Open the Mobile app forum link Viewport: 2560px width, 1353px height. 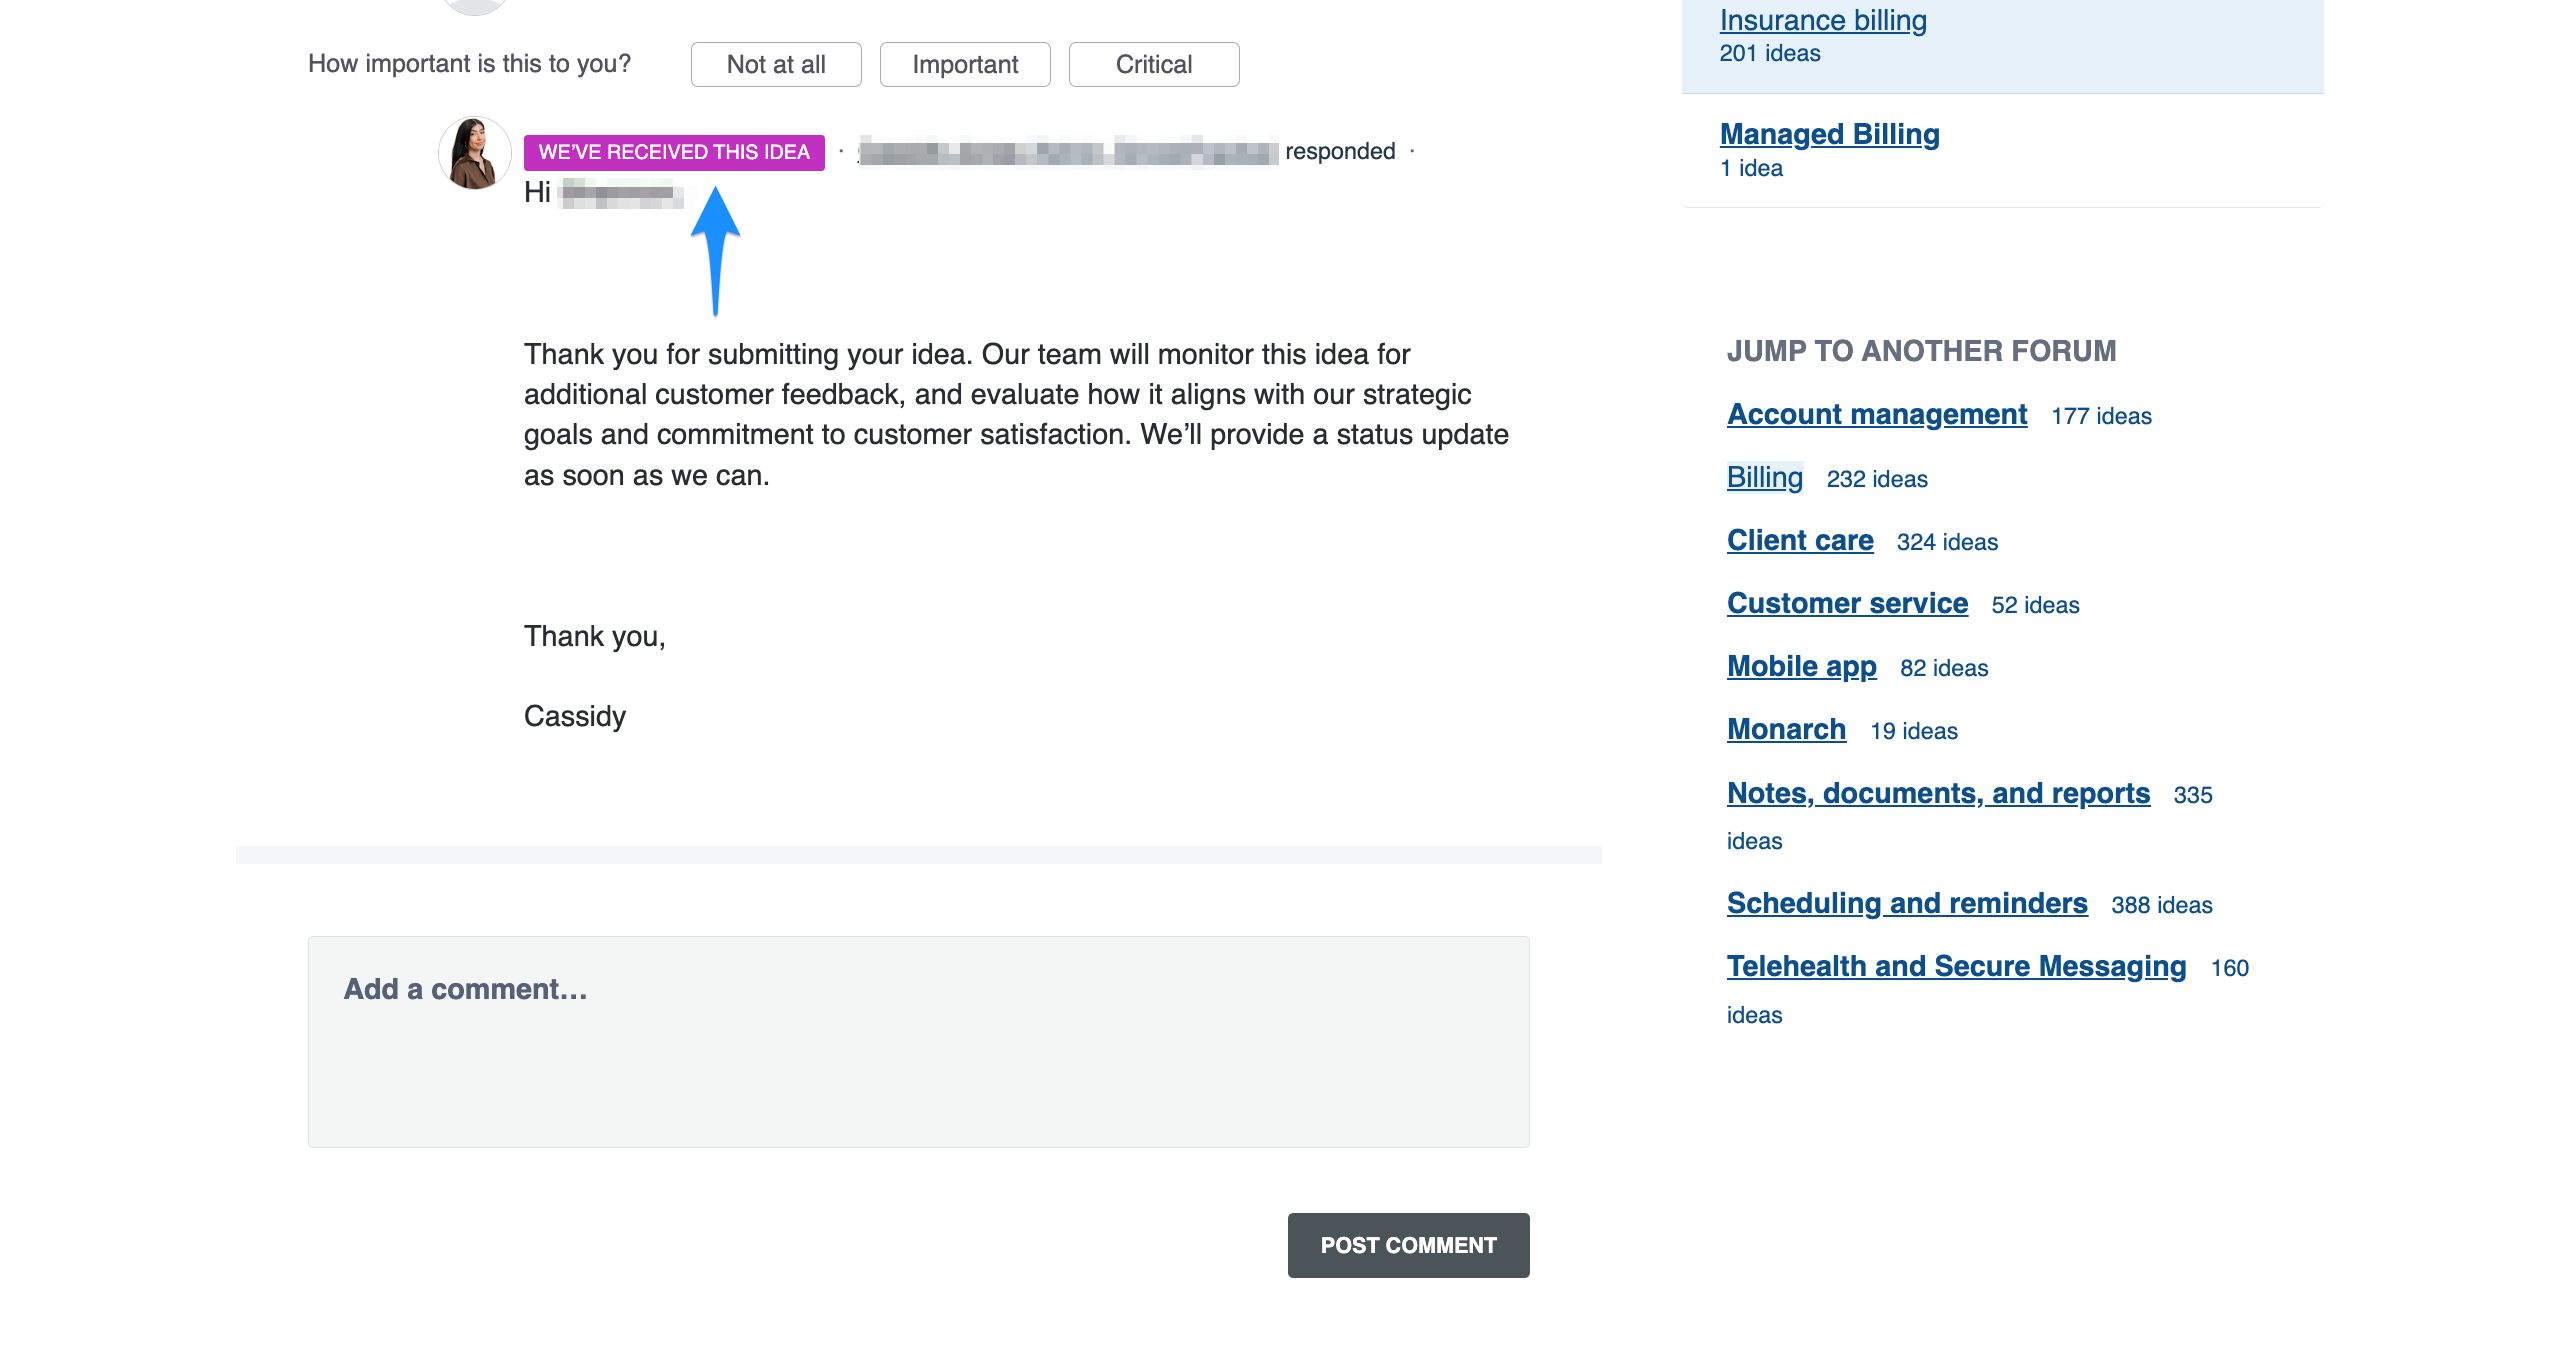coord(1802,666)
